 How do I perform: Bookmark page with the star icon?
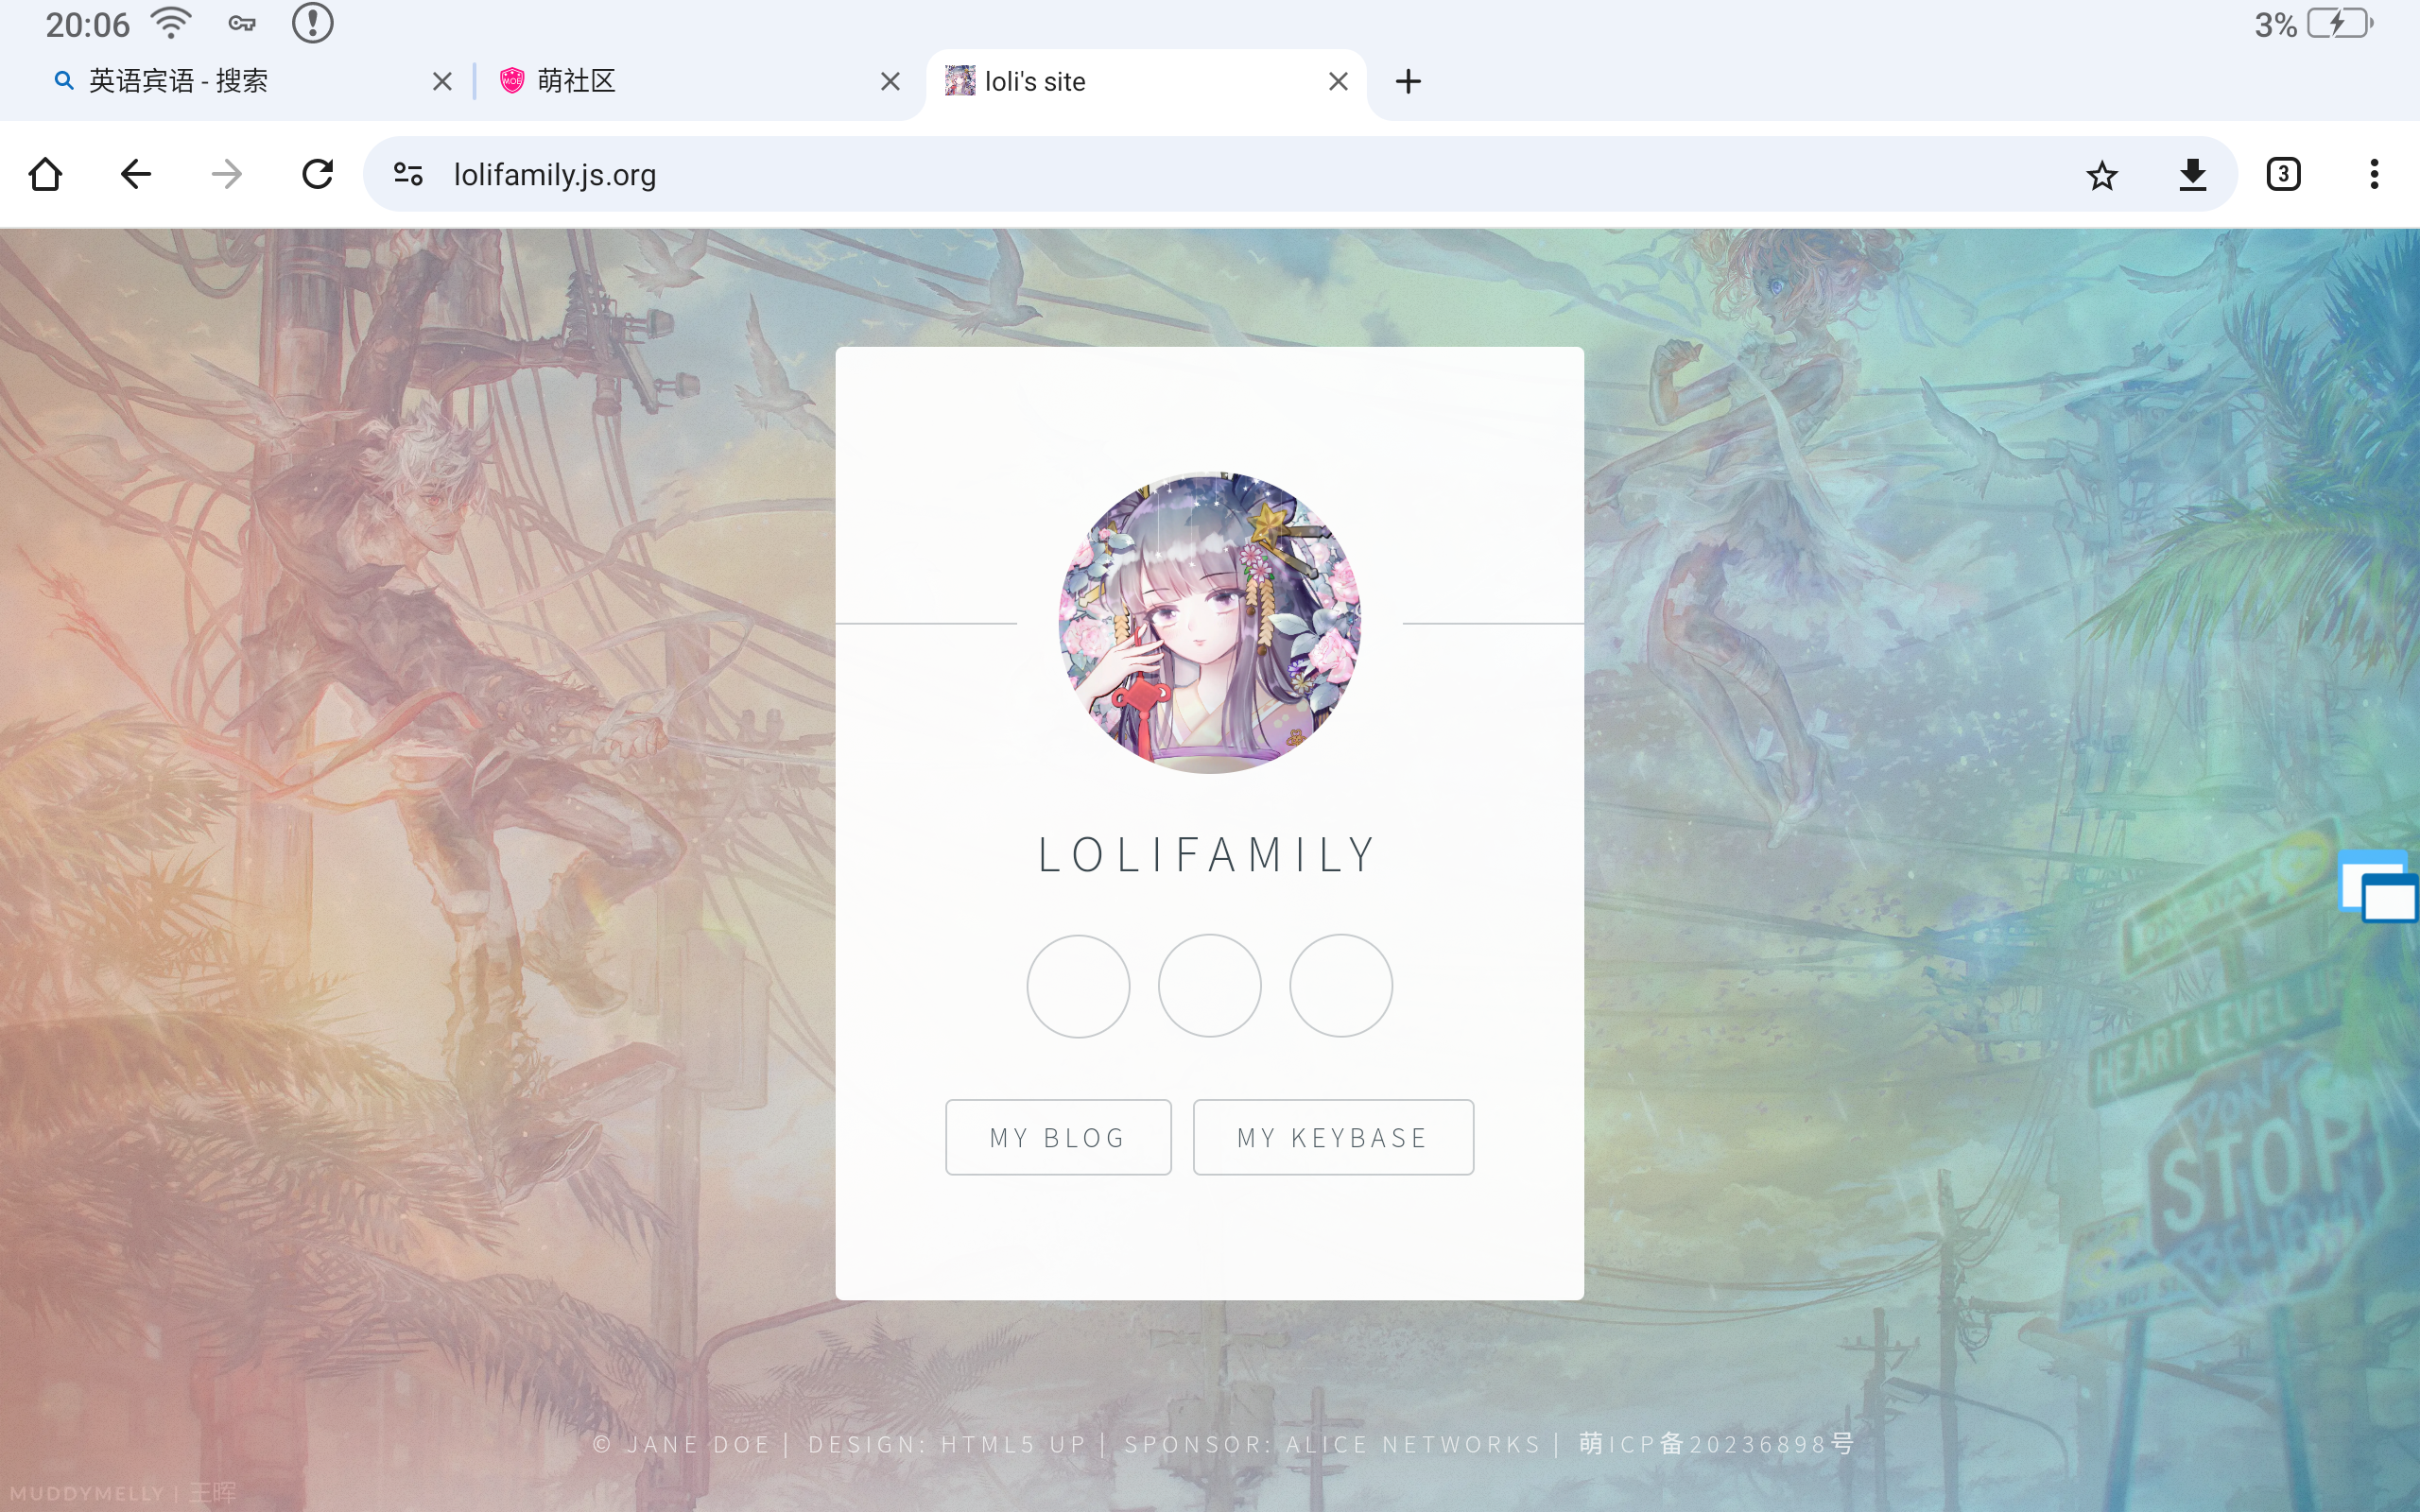click(x=2102, y=175)
